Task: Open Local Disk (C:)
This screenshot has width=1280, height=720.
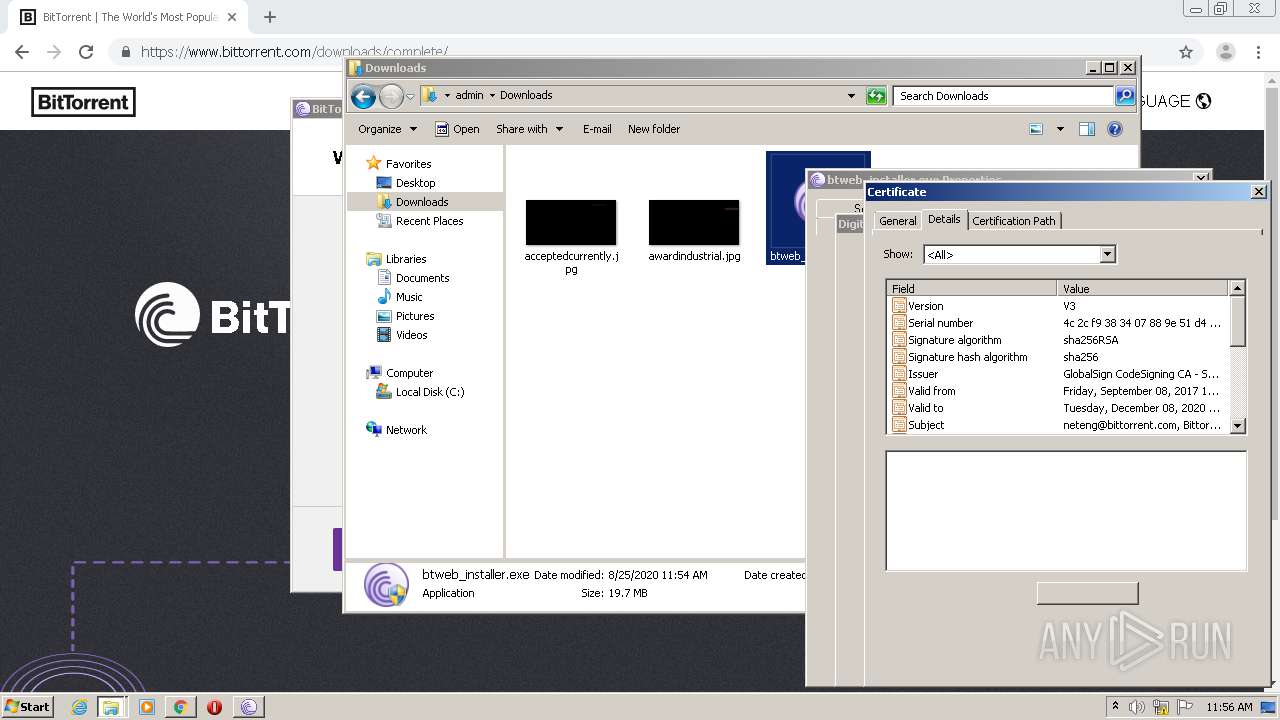Action: (x=429, y=392)
